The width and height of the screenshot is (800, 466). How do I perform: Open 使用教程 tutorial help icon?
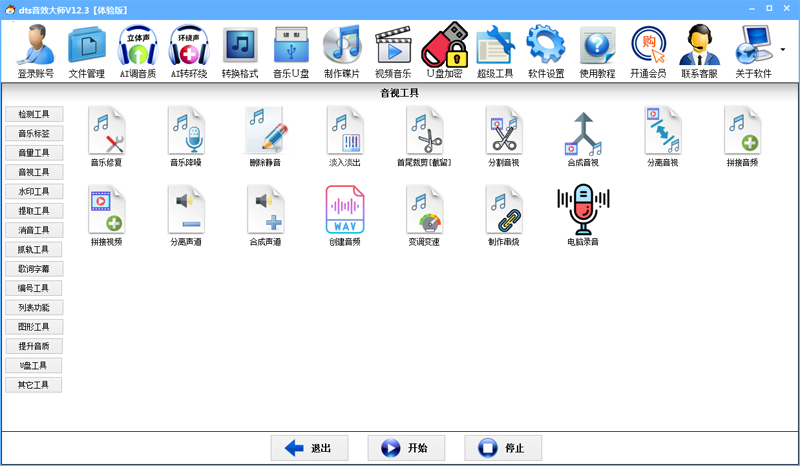pyautogui.click(x=597, y=52)
